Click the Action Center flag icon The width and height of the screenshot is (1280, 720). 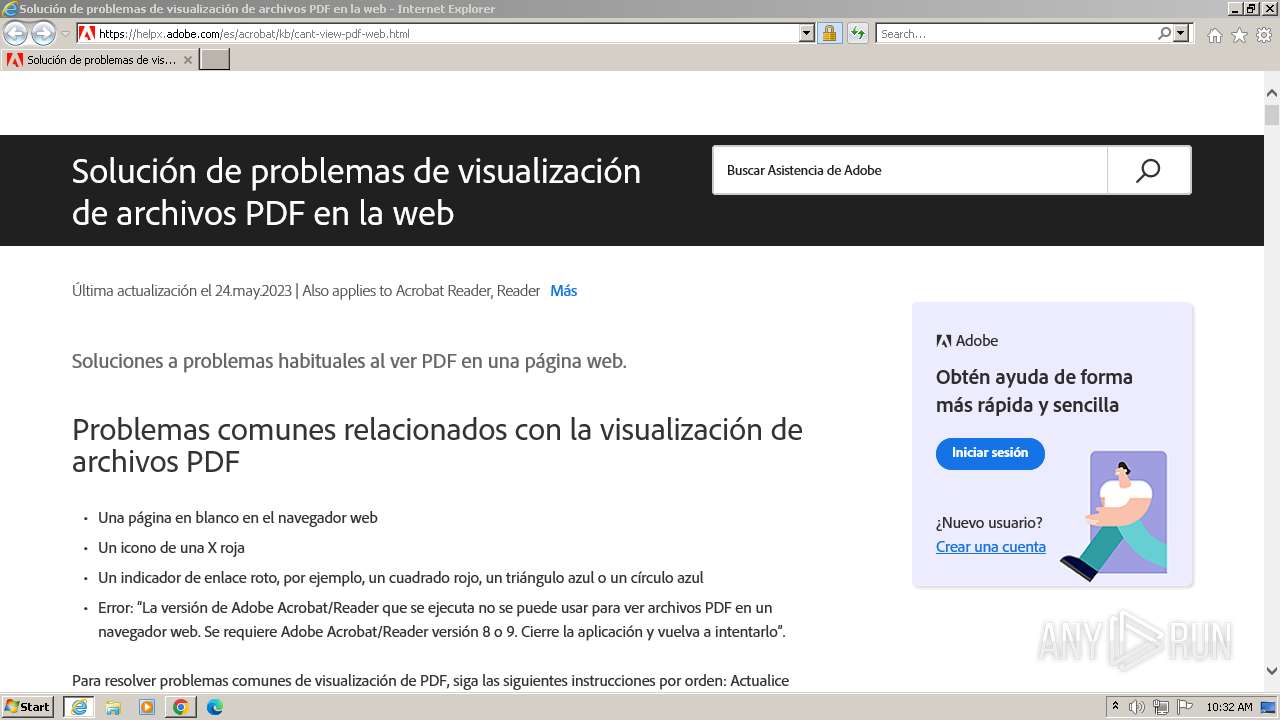[x=1185, y=707]
